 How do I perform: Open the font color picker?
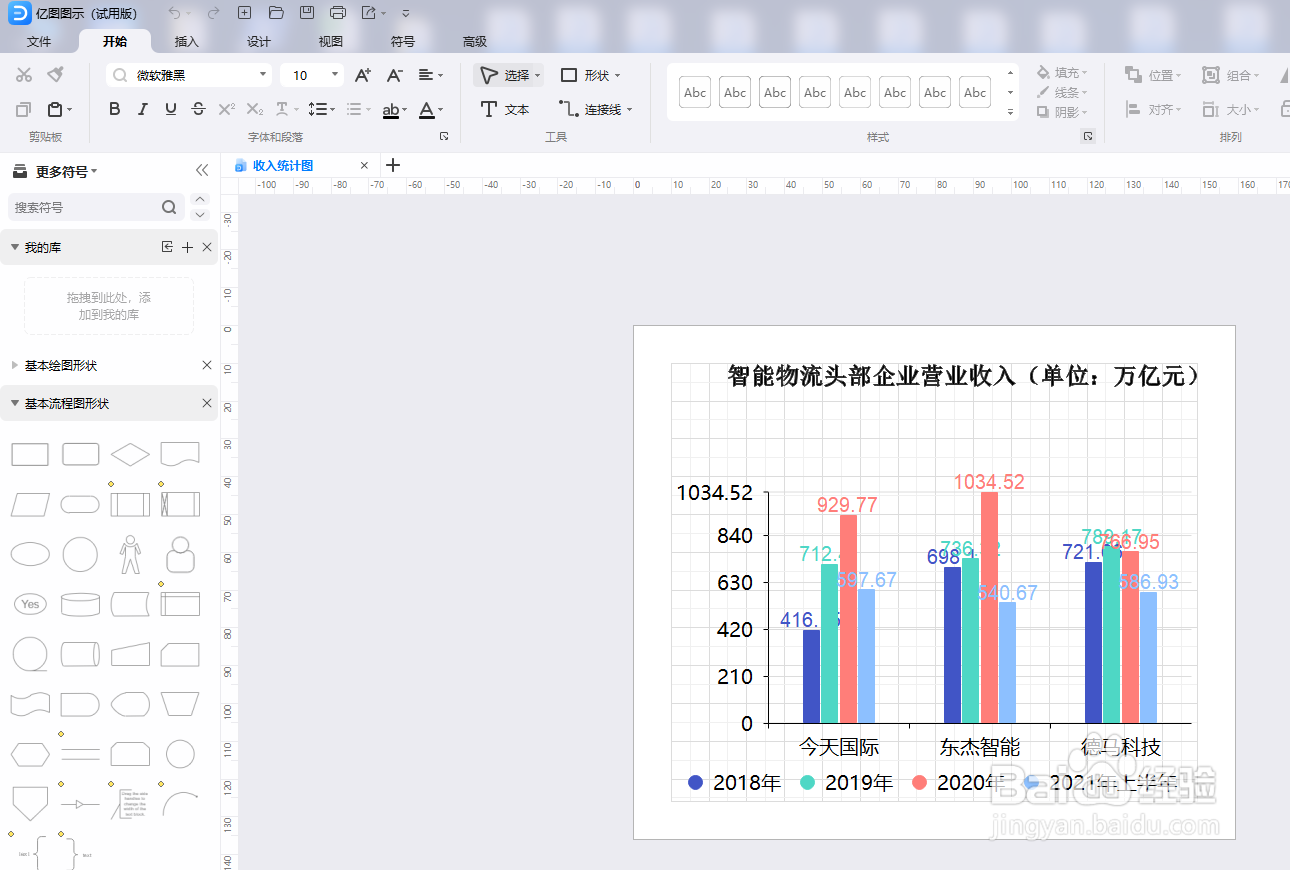[x=430, y=109]
